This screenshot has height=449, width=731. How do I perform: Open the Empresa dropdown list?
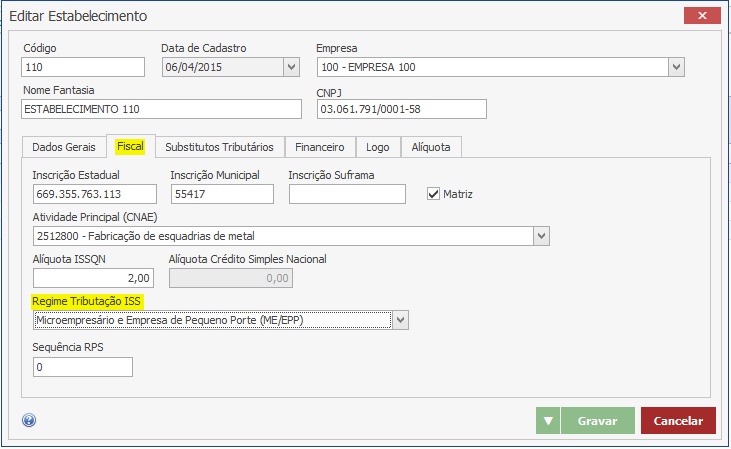(676, 67)
